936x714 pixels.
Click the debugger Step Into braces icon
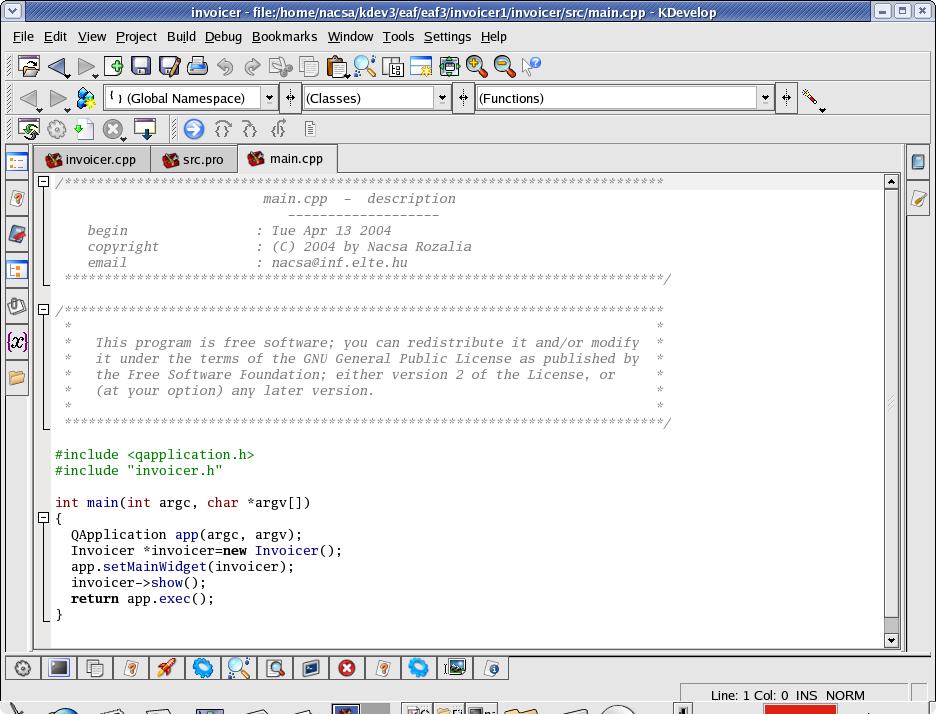click(250, 129)
